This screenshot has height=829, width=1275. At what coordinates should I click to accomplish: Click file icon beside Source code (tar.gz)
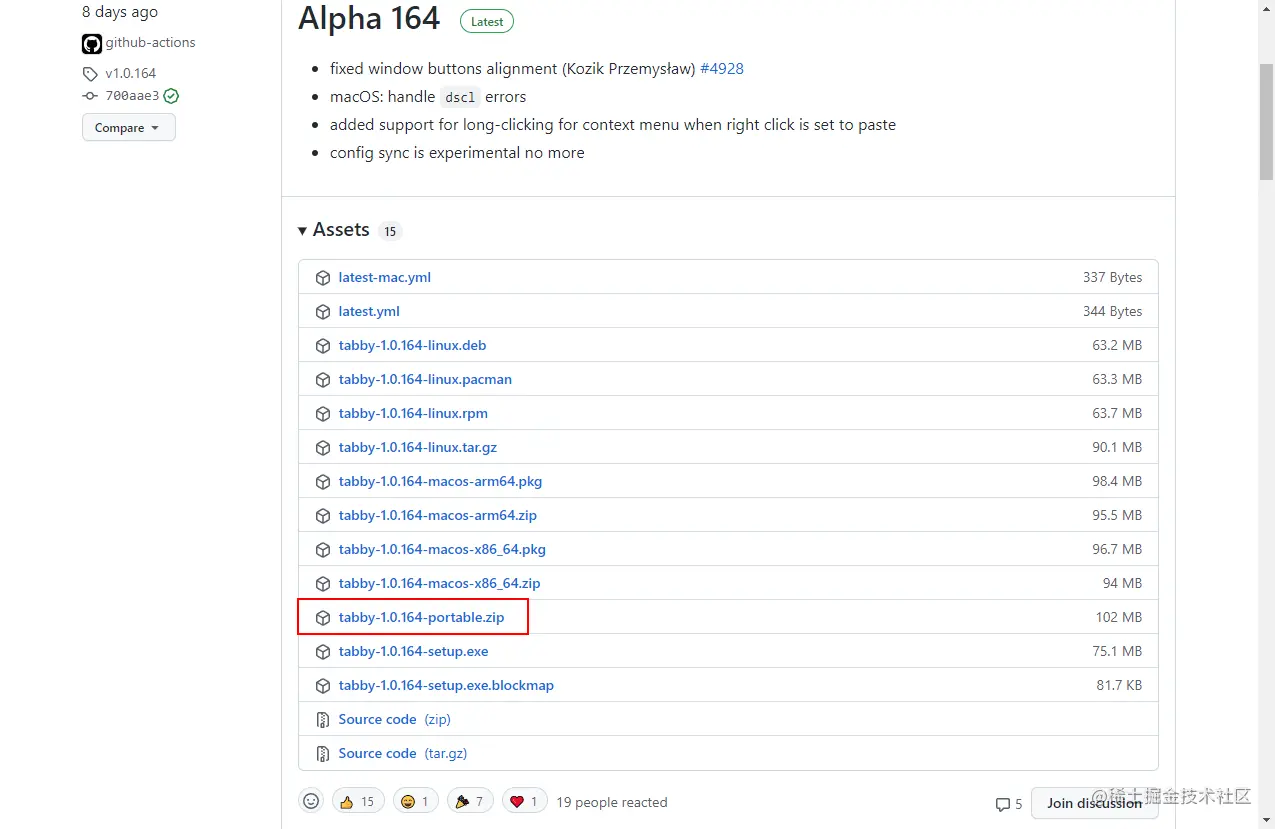point(323,754)
